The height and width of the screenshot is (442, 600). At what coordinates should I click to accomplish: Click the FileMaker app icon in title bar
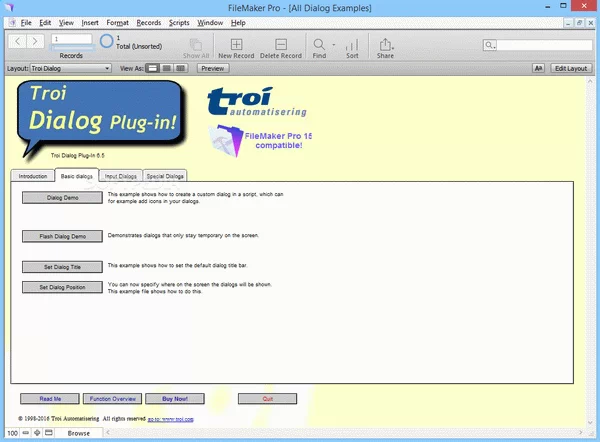point(9,7)
